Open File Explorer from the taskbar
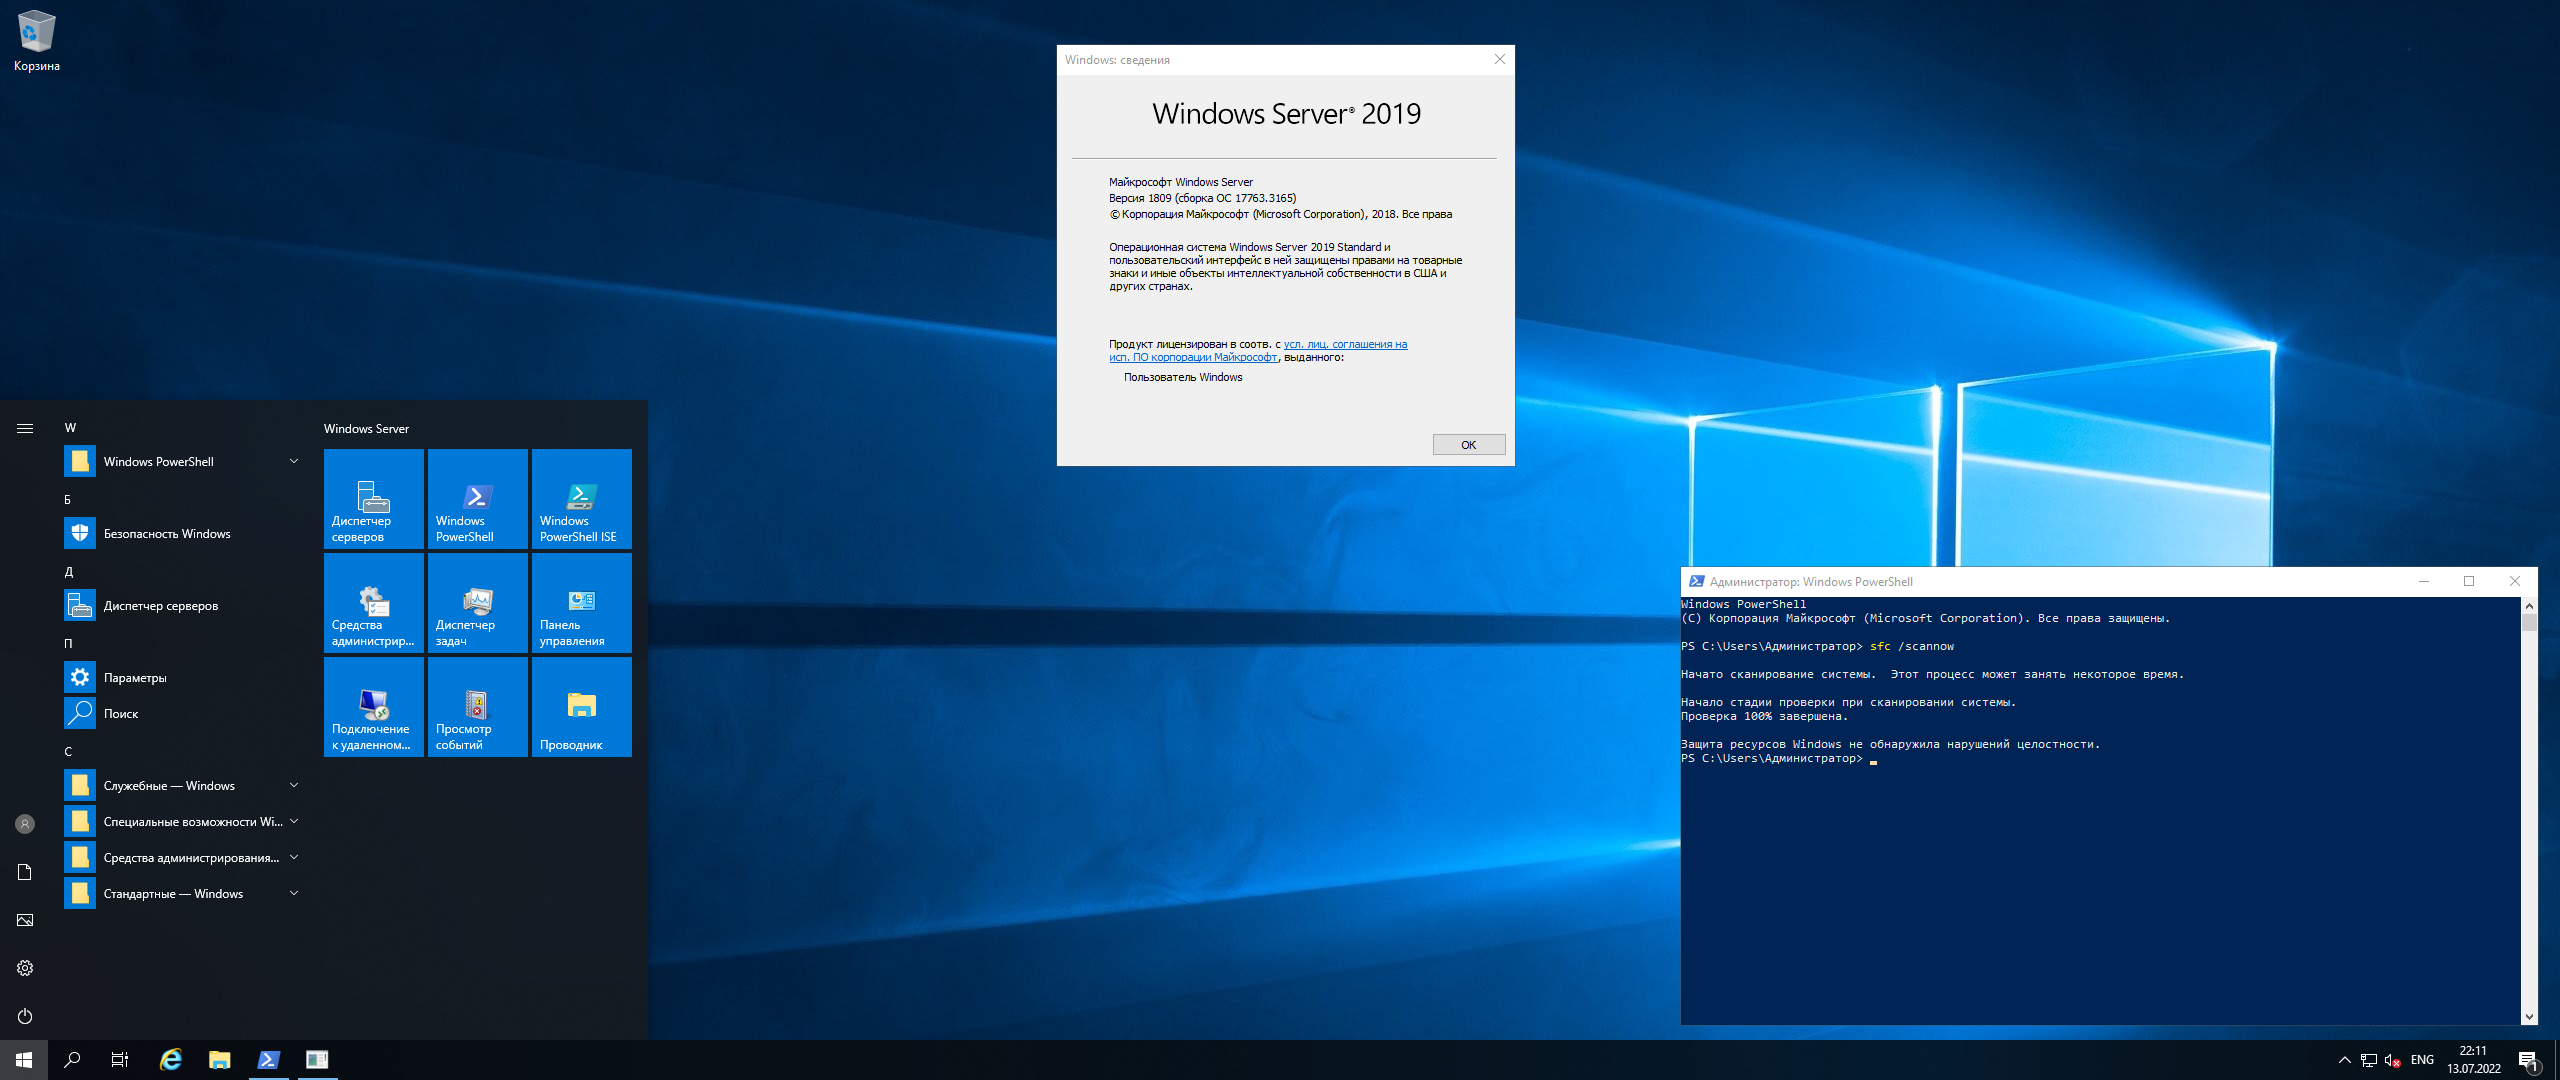 pos(219,1060)
